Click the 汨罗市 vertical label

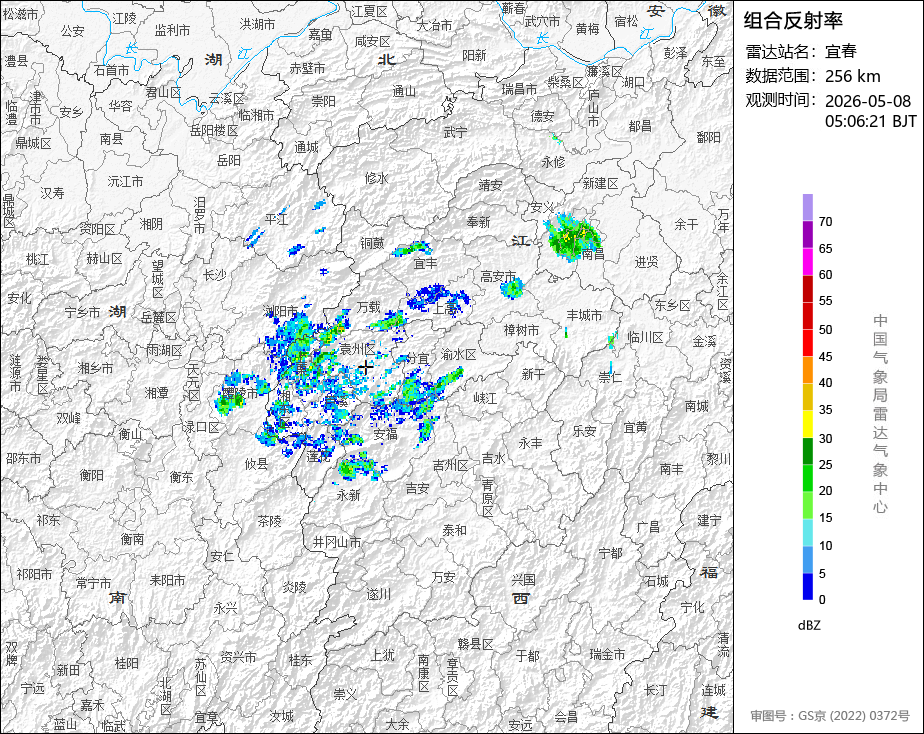(199, 214)
